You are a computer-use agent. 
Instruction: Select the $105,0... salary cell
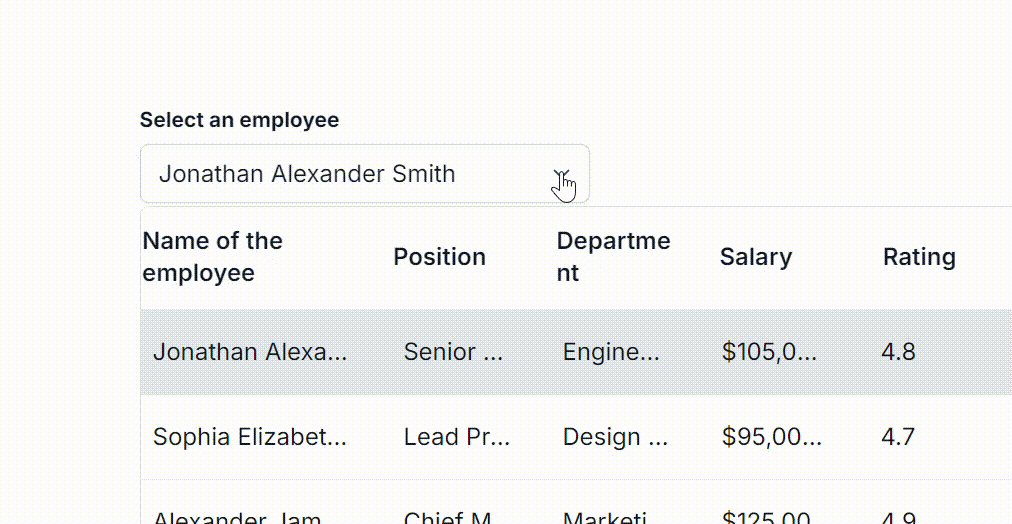[769, 352]
